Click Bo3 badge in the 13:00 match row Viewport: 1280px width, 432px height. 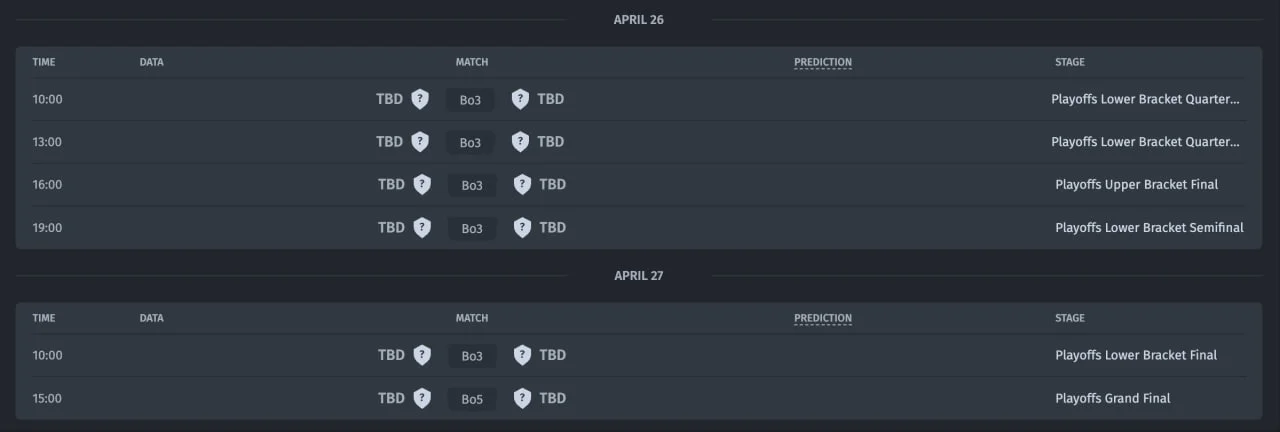(x=470, y=143)
